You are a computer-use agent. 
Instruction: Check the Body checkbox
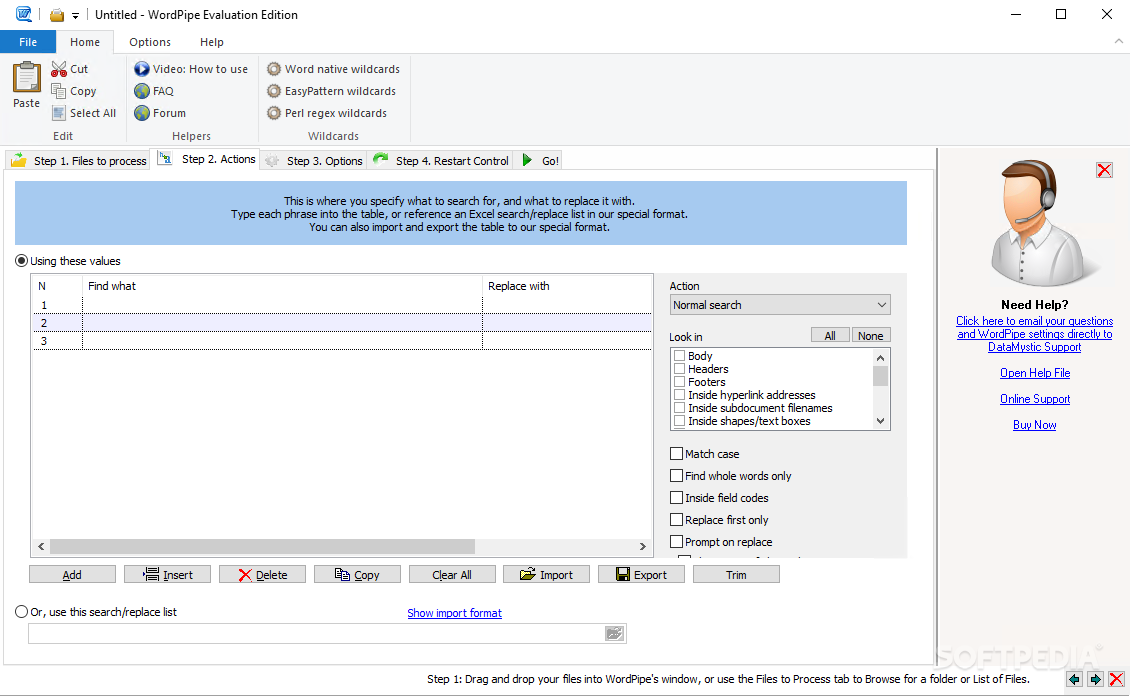click(679, 356)
